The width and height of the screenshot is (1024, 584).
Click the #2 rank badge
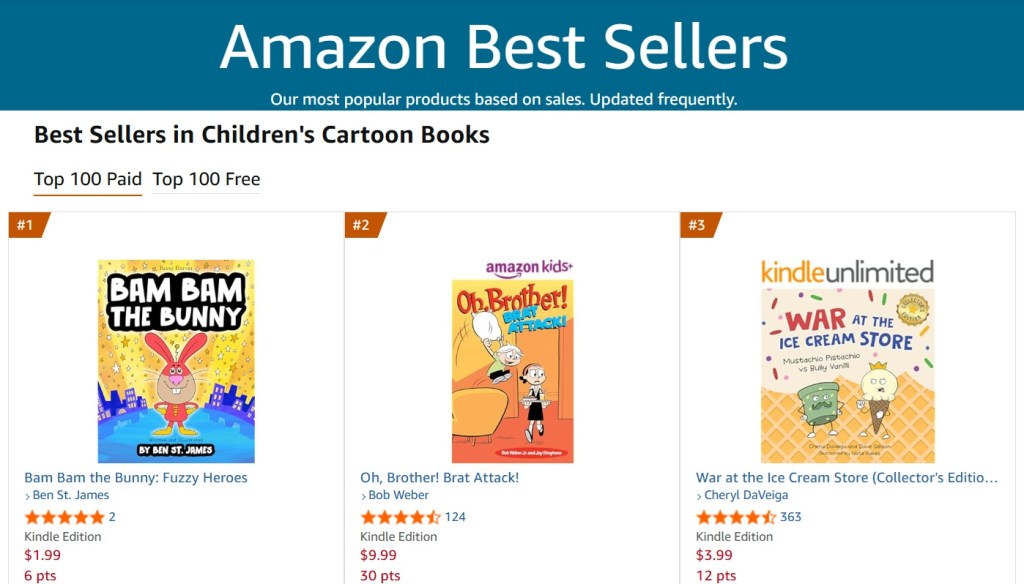[361, 225]
